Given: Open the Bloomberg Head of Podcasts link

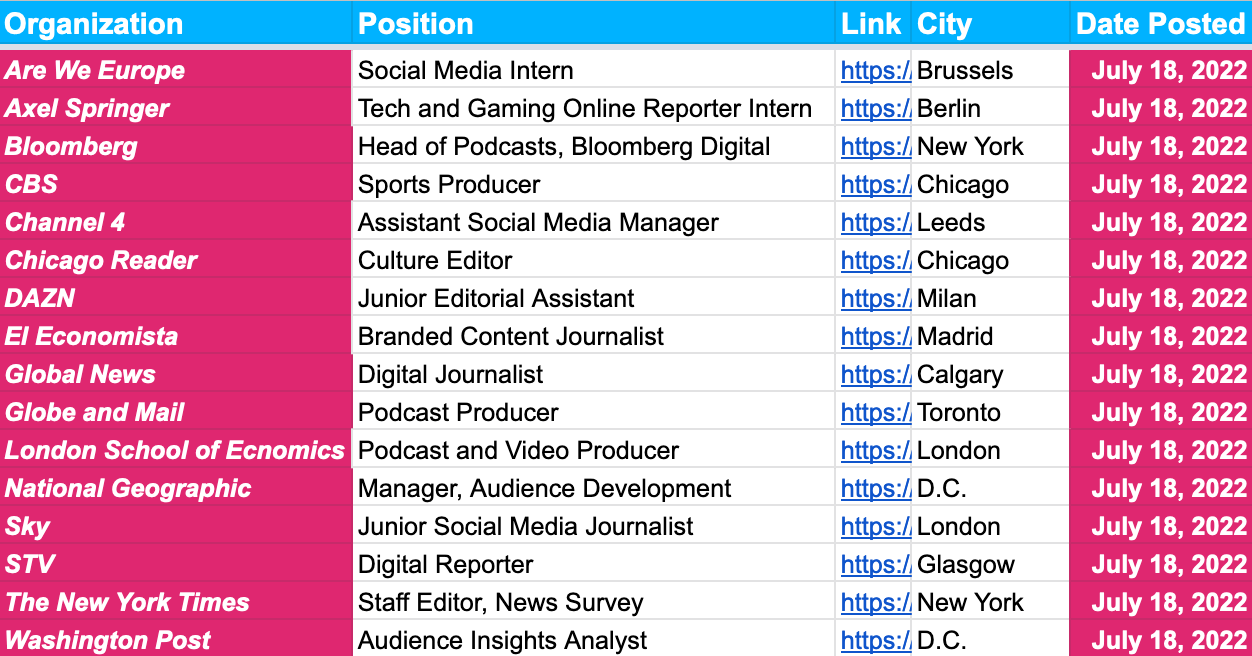Looking at the screenshot, I should pos(874,147).
